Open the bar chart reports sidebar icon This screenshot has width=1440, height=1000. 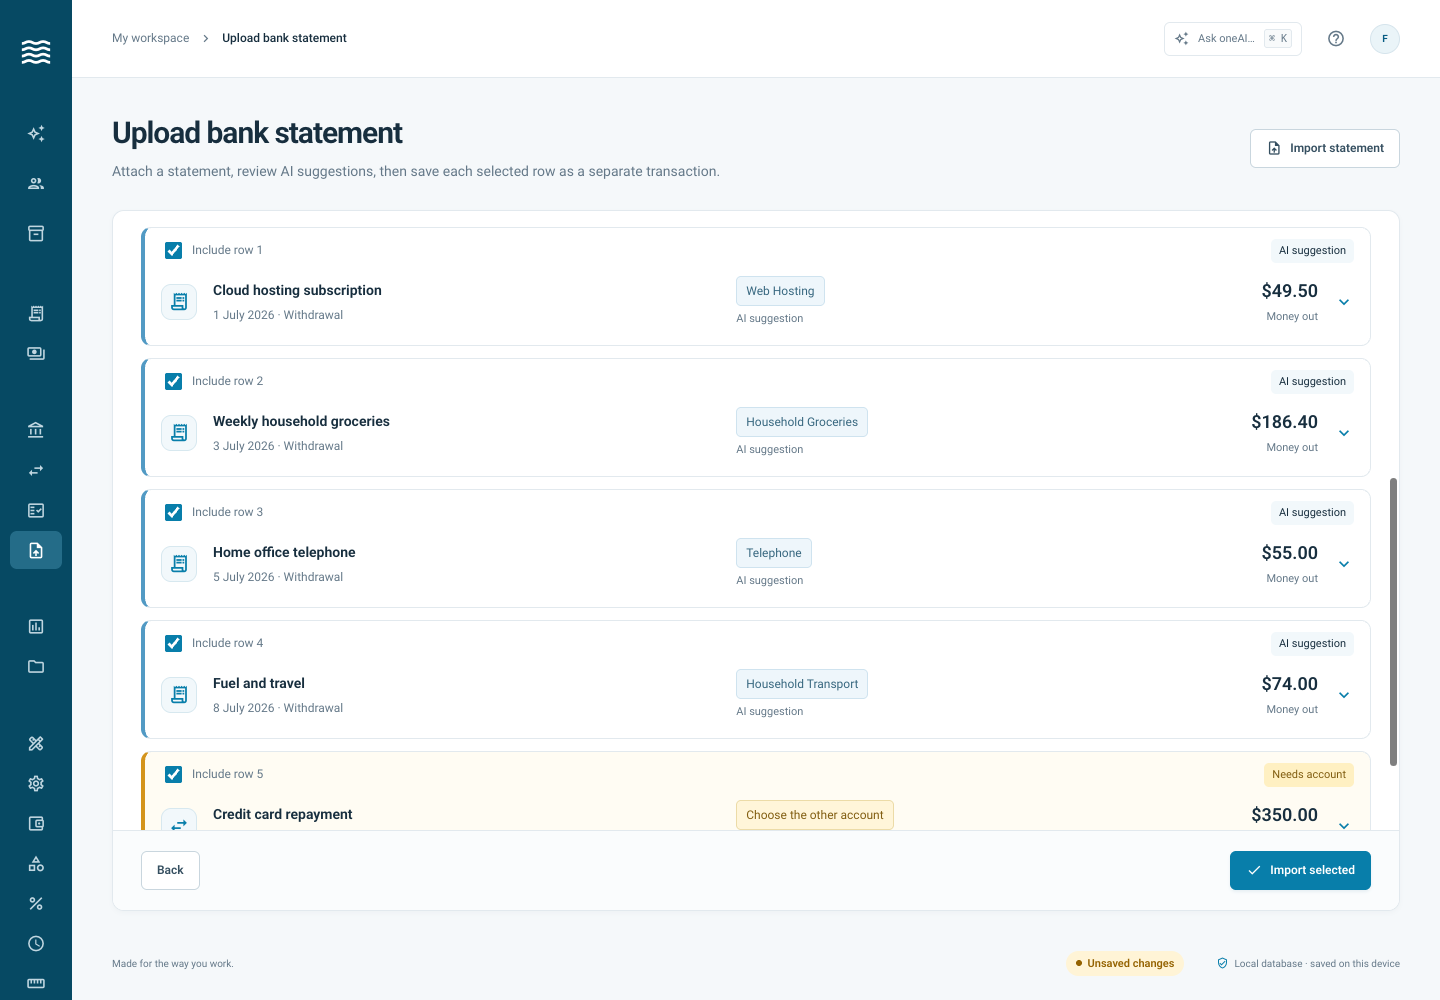click(36, 627)
